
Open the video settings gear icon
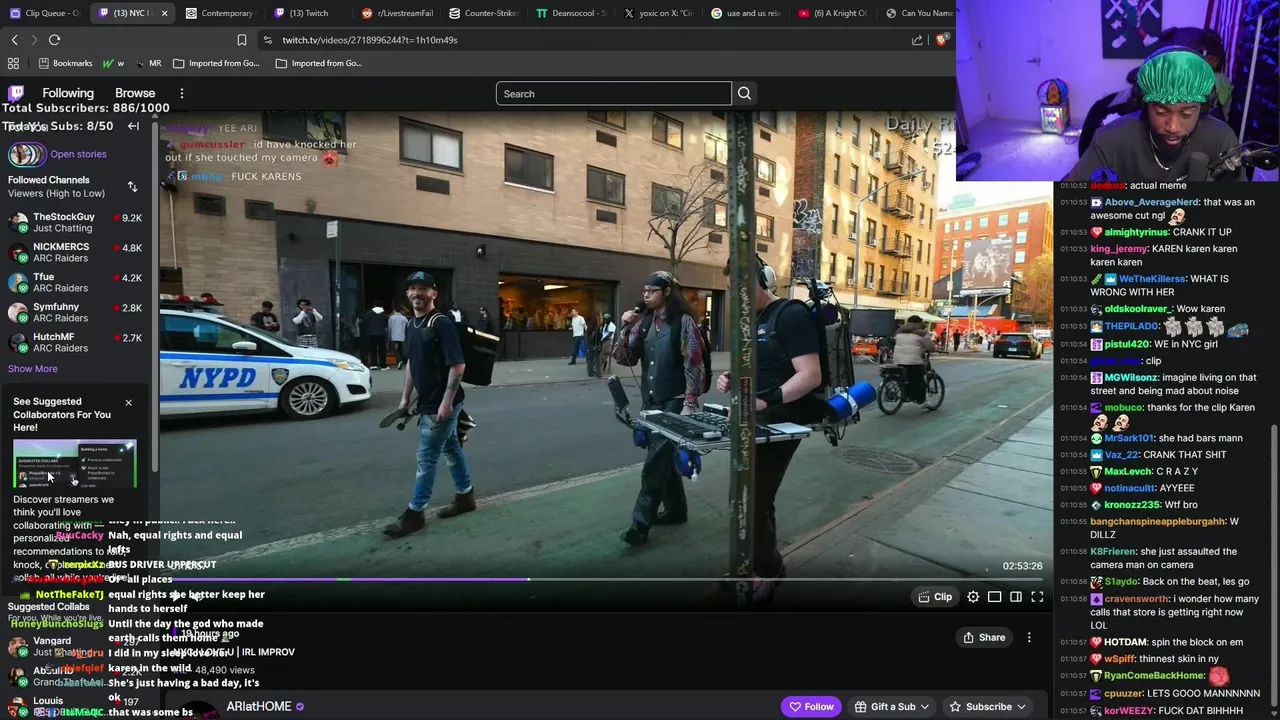pyautogui.click(x=973, y=597)
